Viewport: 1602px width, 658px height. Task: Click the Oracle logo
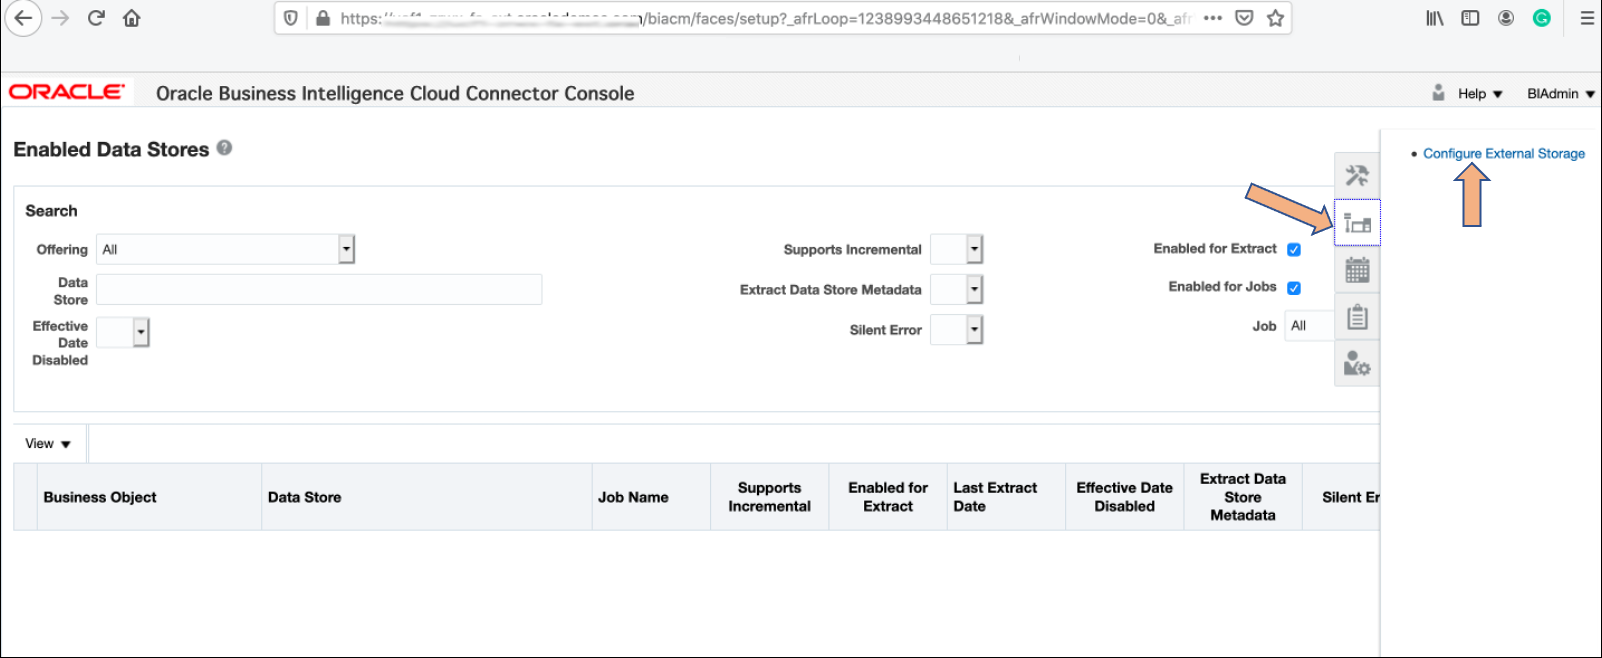click(67, 92)
